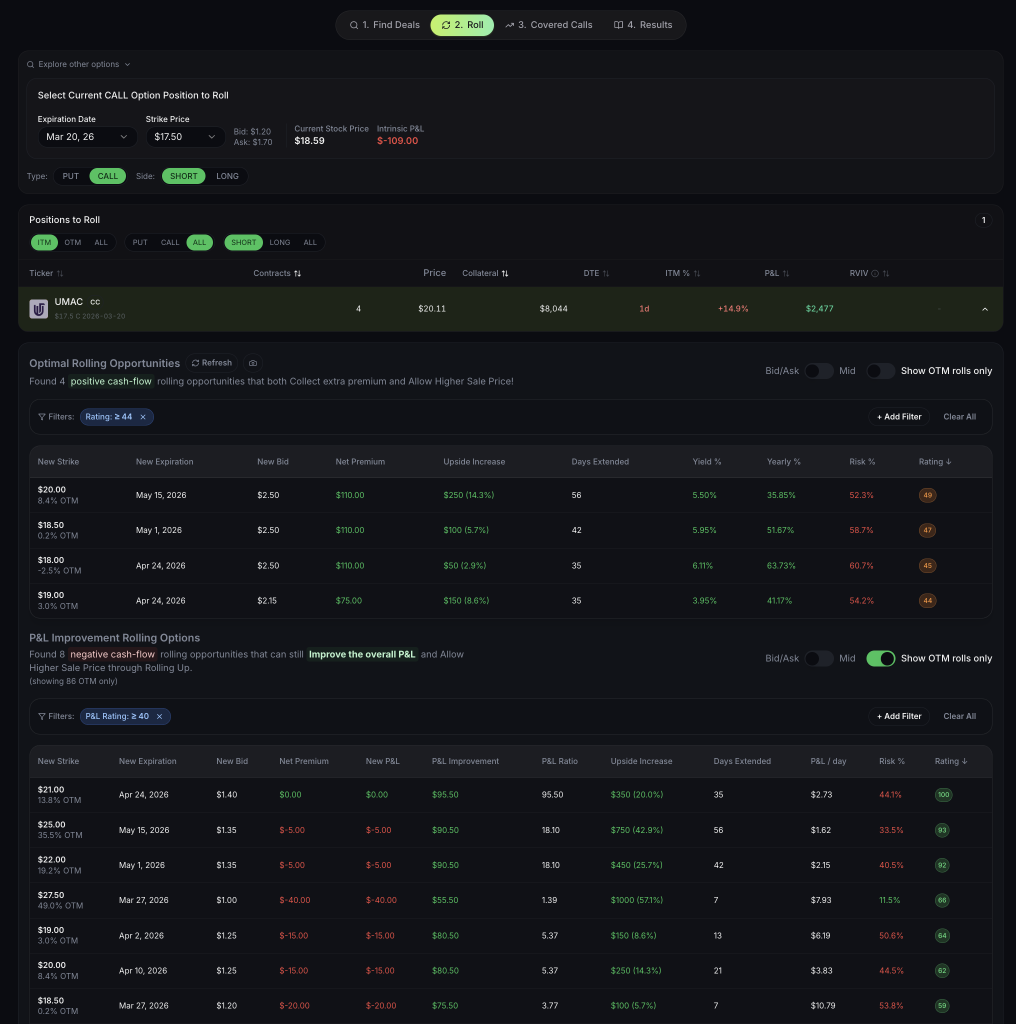Click the search icon in Explore other options
Viewport: 1016px width, 1024px height.
[x=30, y=63]
